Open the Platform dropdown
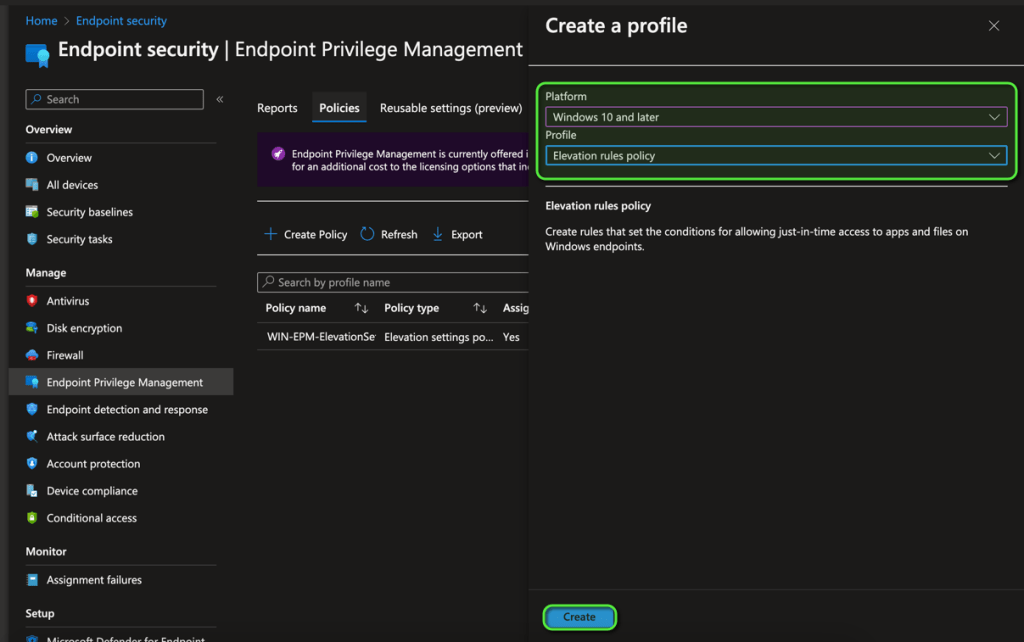The image size is (1024, 642). [776, 117]
